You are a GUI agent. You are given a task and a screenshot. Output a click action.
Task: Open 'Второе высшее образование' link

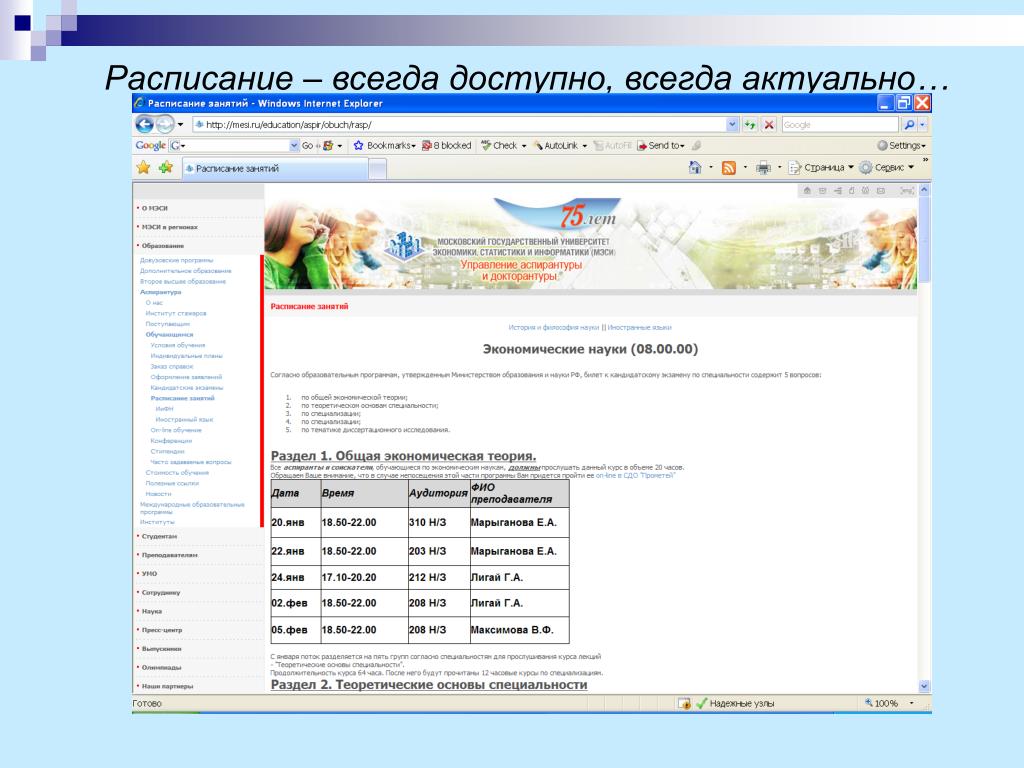(x=183, y=281)
